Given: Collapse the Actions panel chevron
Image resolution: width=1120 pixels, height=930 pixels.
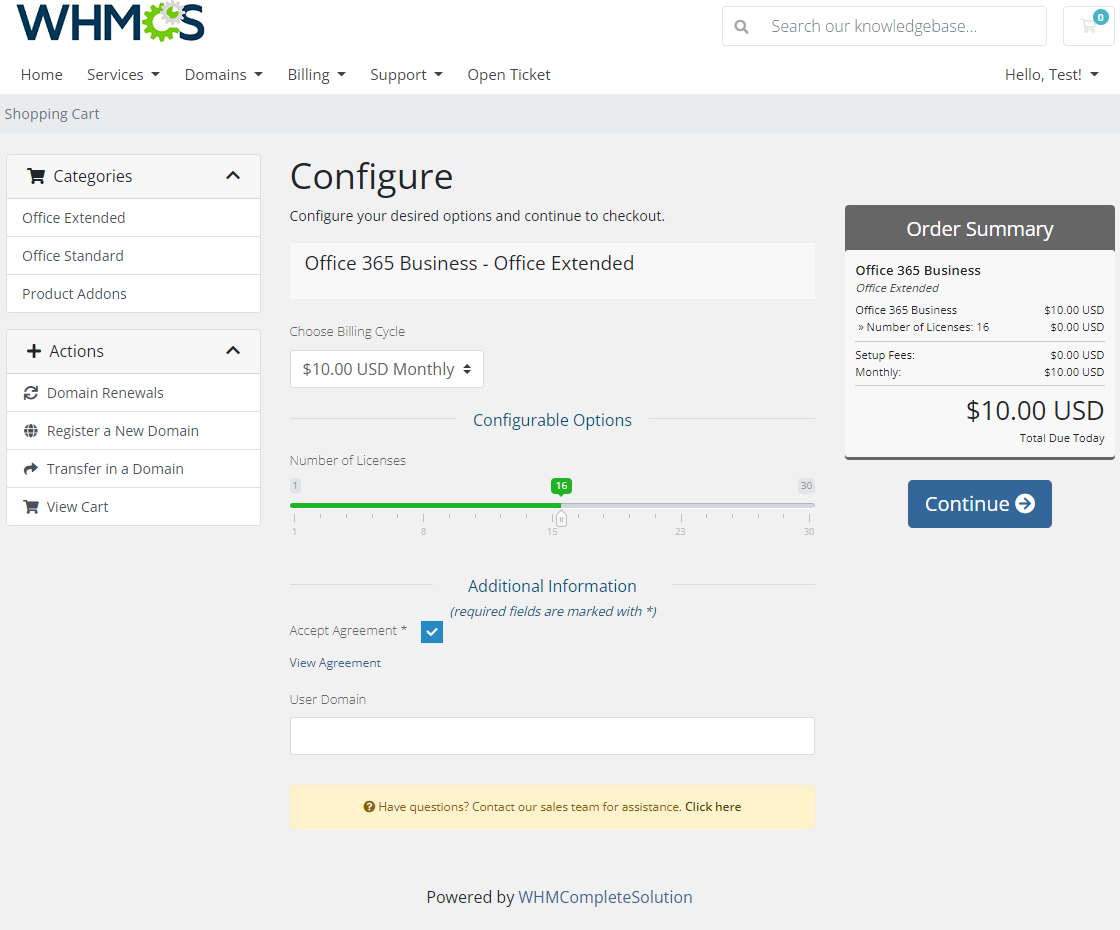Looking at the screenshot, I should 233,351.
